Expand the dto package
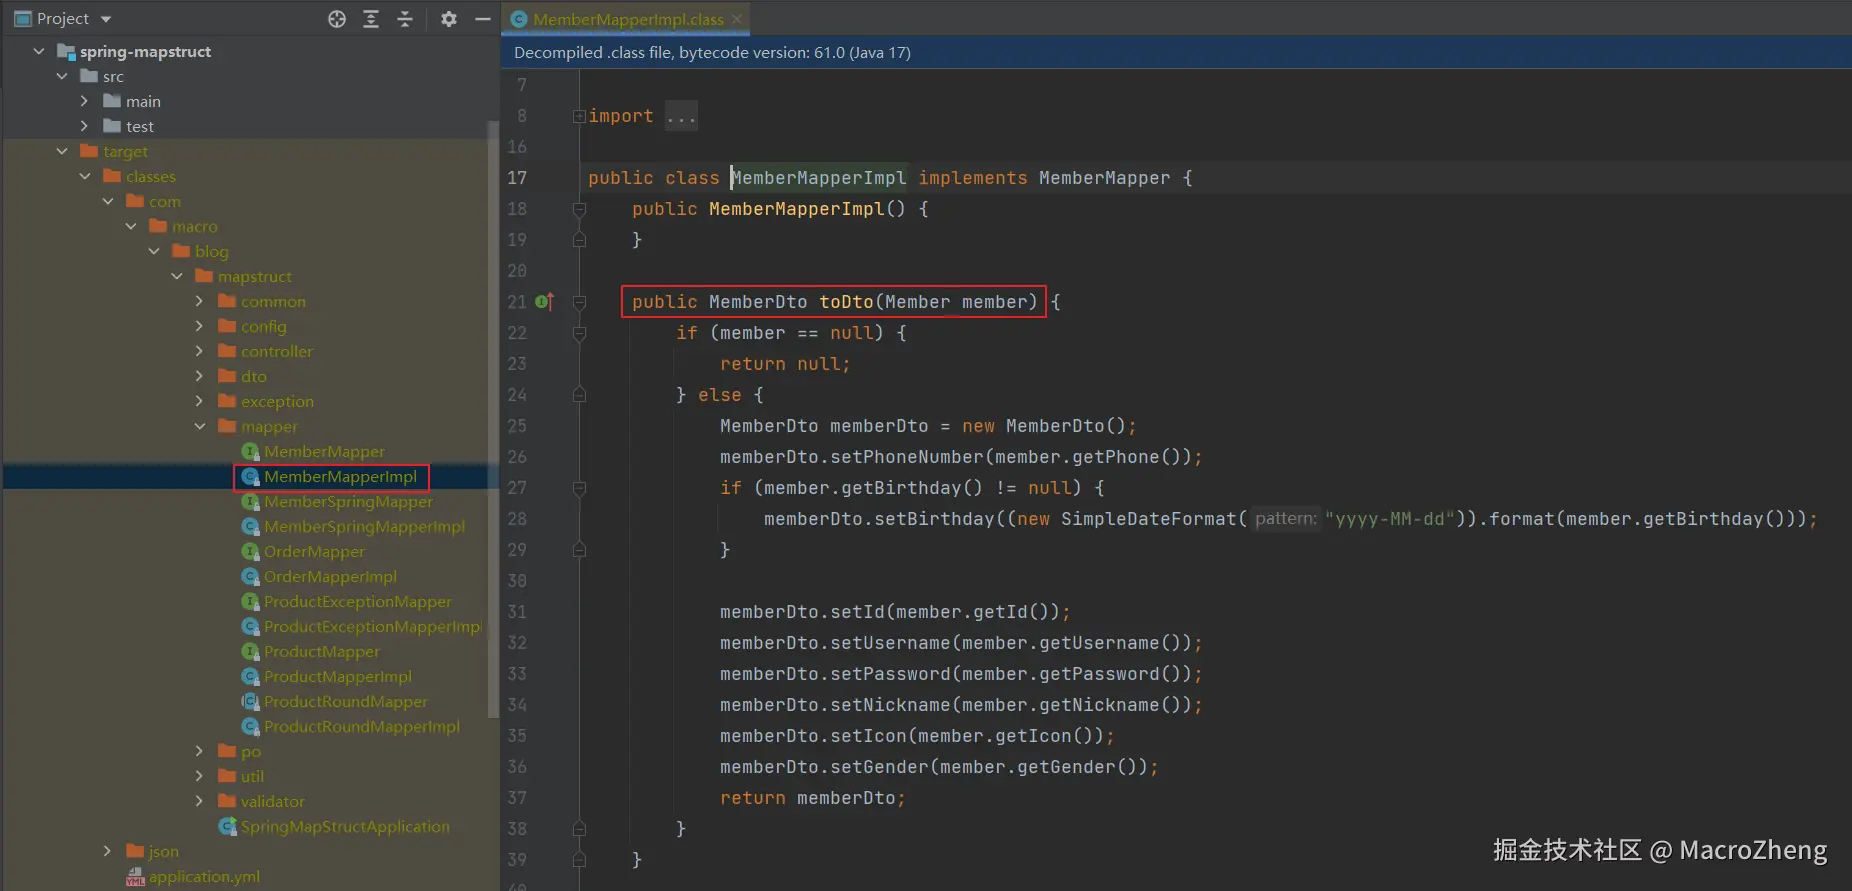Screen dimensions: 1852x891 tap(199, 376)
